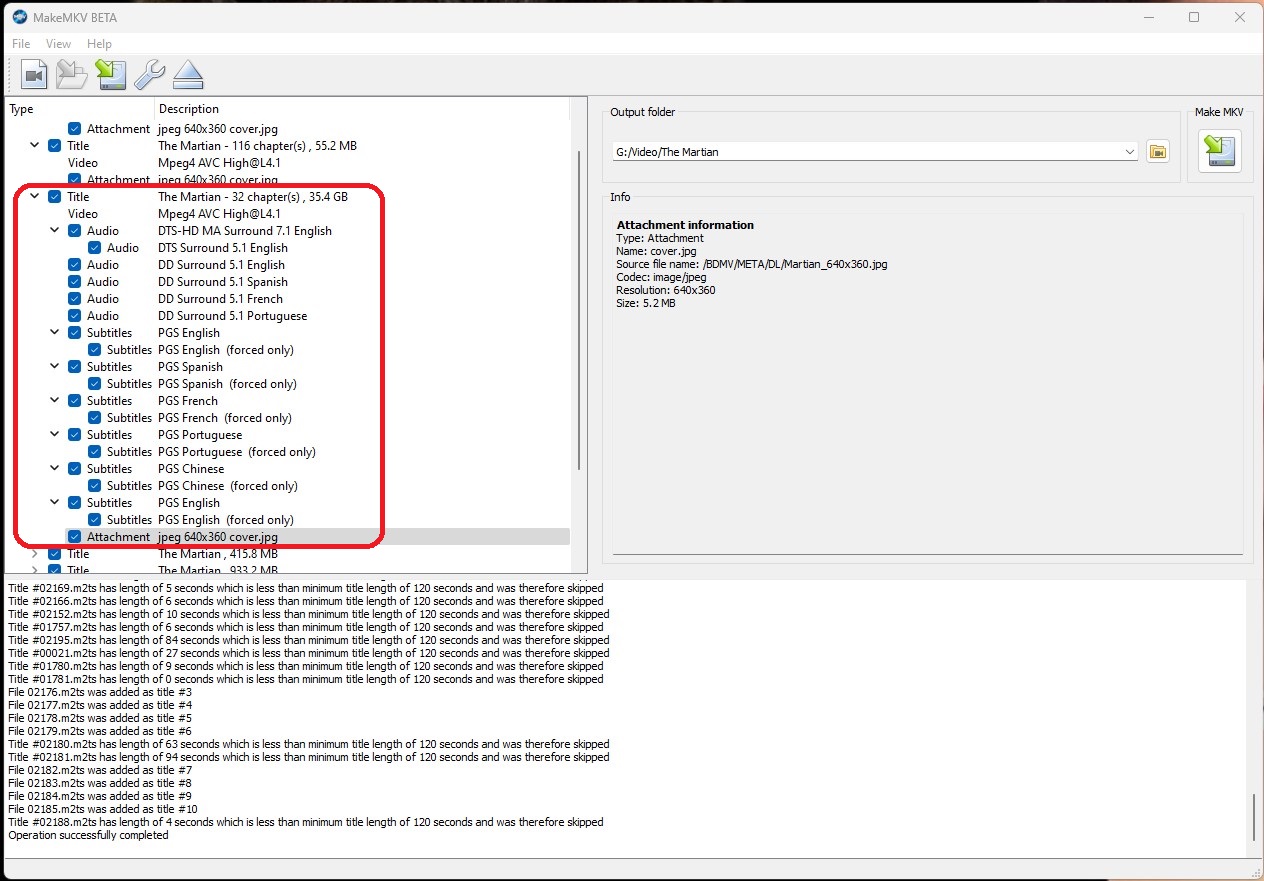Collapse the PGS Spanish subtitles node
The image size is (1264, 881).
coord(55,367)
